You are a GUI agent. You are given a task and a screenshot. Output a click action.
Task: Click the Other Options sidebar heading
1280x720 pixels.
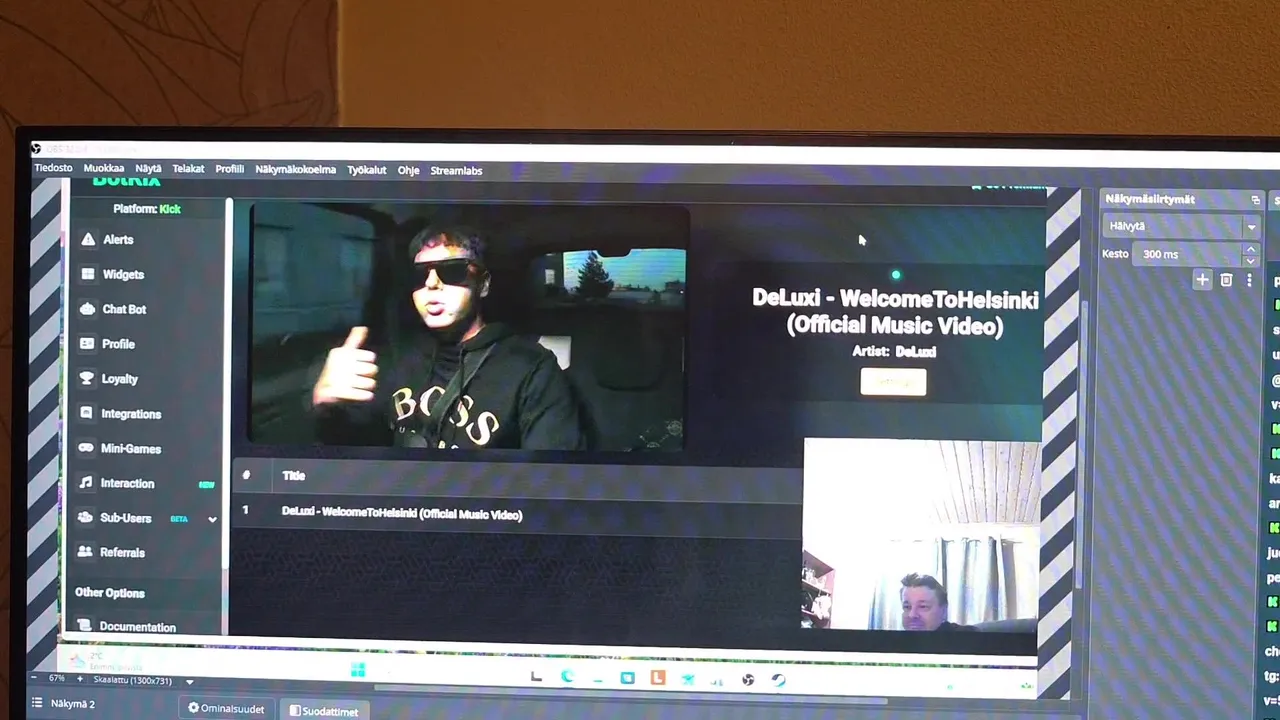tap(110, 593)
